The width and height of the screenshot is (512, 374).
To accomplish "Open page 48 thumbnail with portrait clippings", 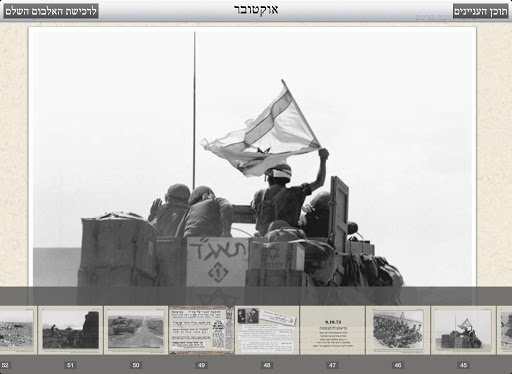I will pyautogui.click(x=267, y=330).
